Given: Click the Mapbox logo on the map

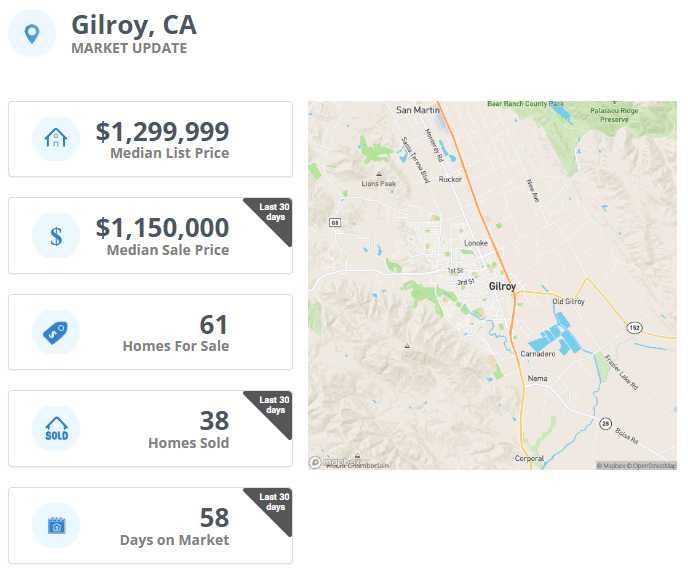Looking at the screenshot, I should 335,462.
